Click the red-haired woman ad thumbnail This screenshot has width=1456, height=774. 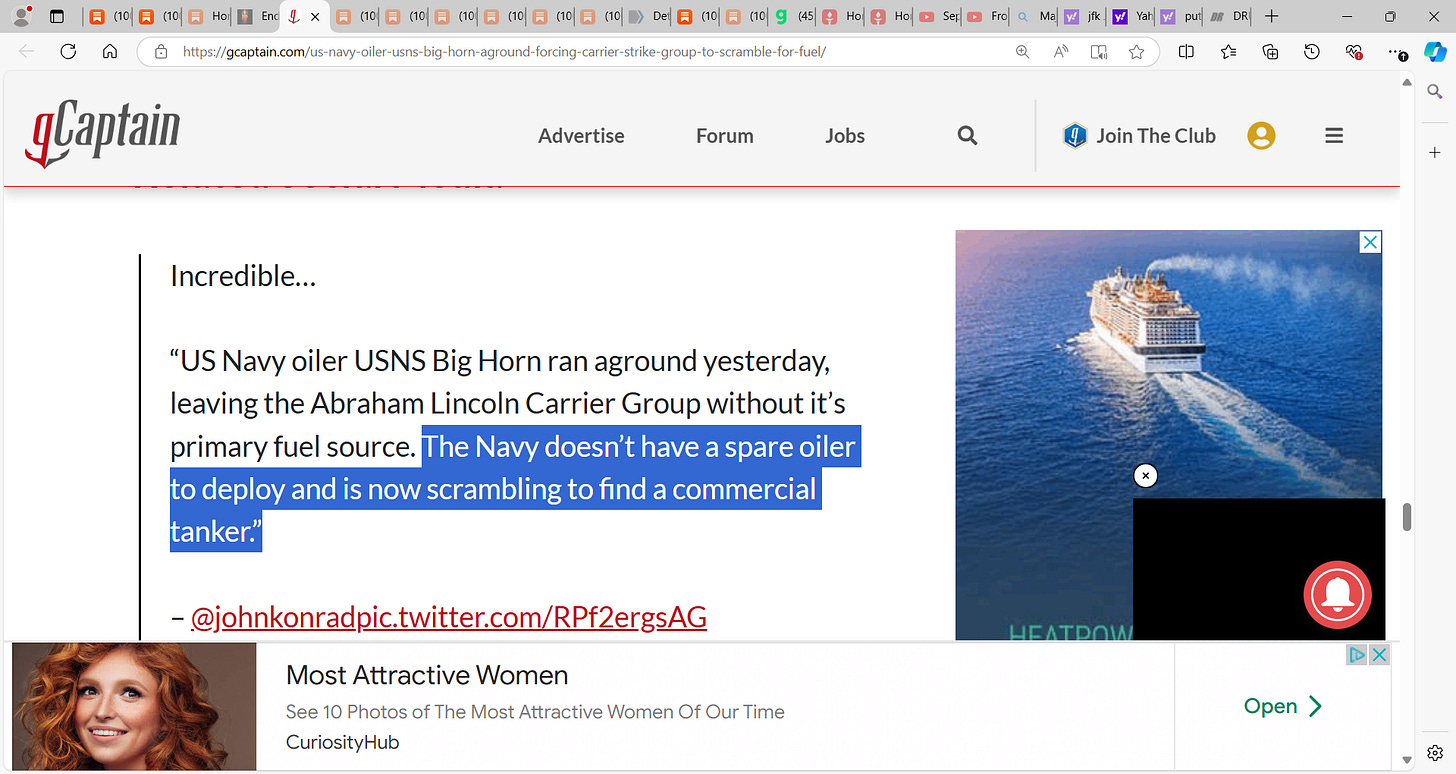tap(134, 706)
